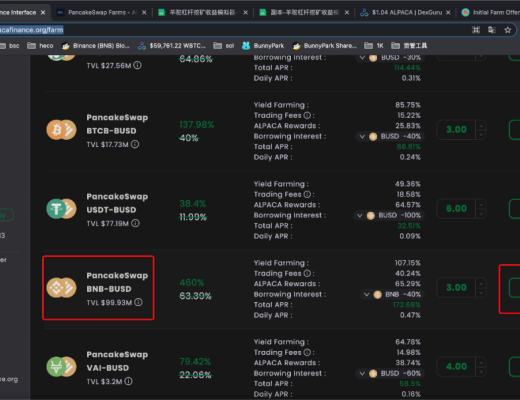Show TVL info for USDT-BUSD pool
This screenshot has width=520, height=400.
tap(135, 223)
